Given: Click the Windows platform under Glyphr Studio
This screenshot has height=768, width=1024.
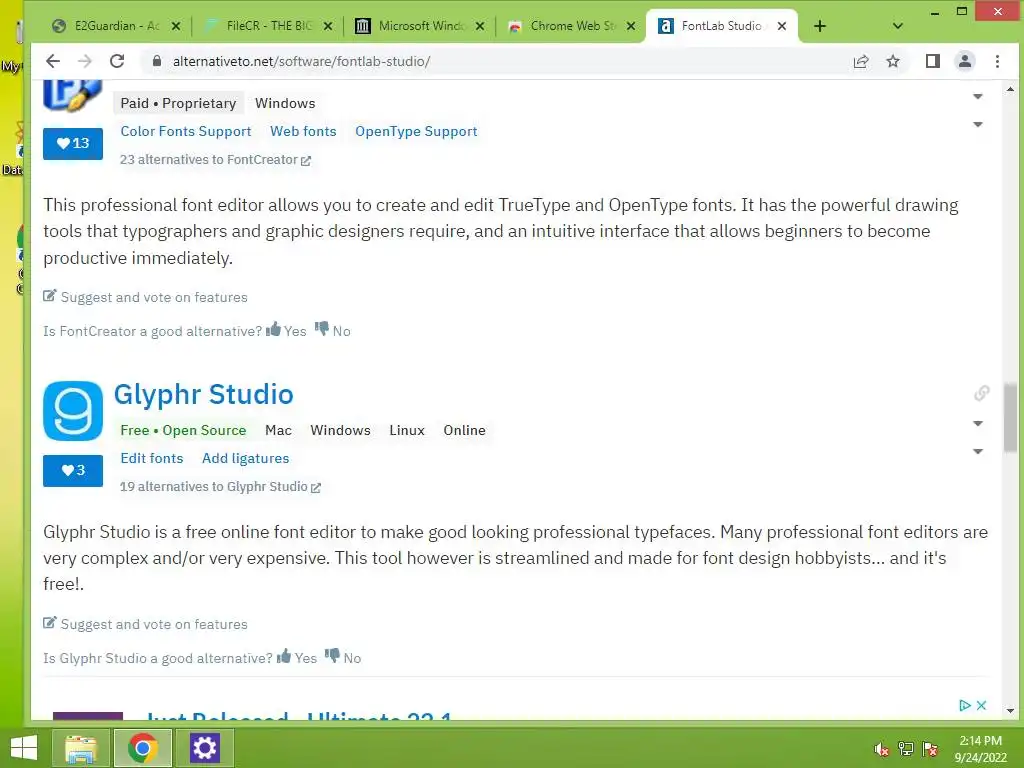Looking at the screenshot, I should tap(340, 430).
